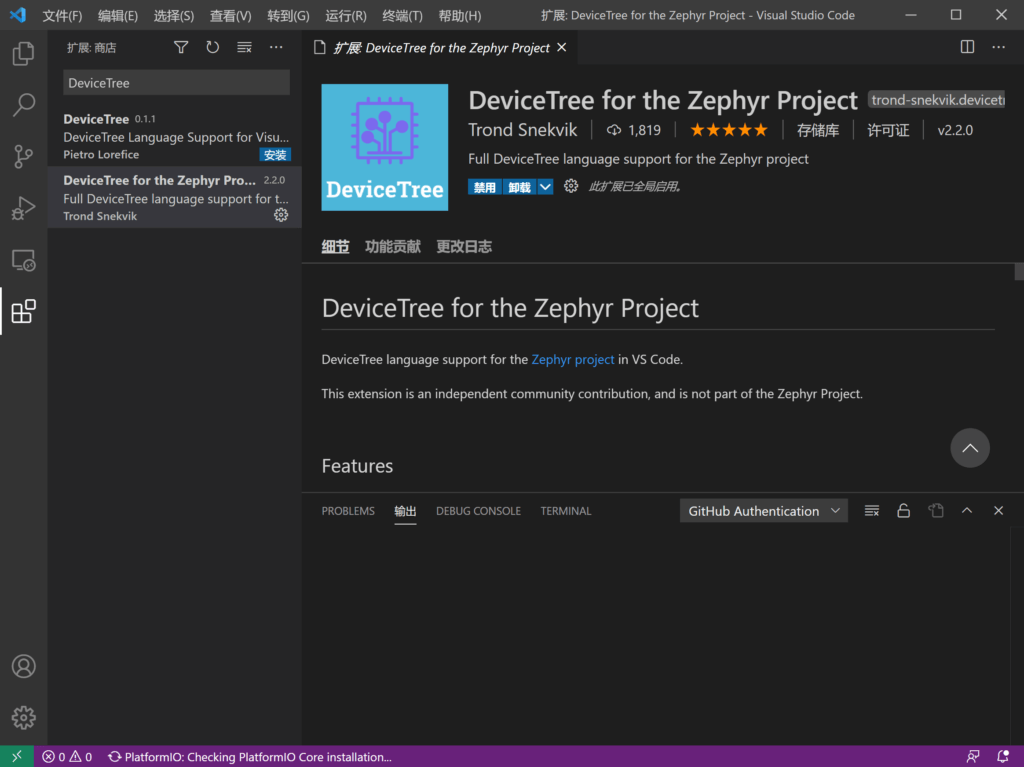This screenshot has height=767, width=1024.
Task: Open manage gear for Zephyr extension in list
Action: click(x=281, y=215)
